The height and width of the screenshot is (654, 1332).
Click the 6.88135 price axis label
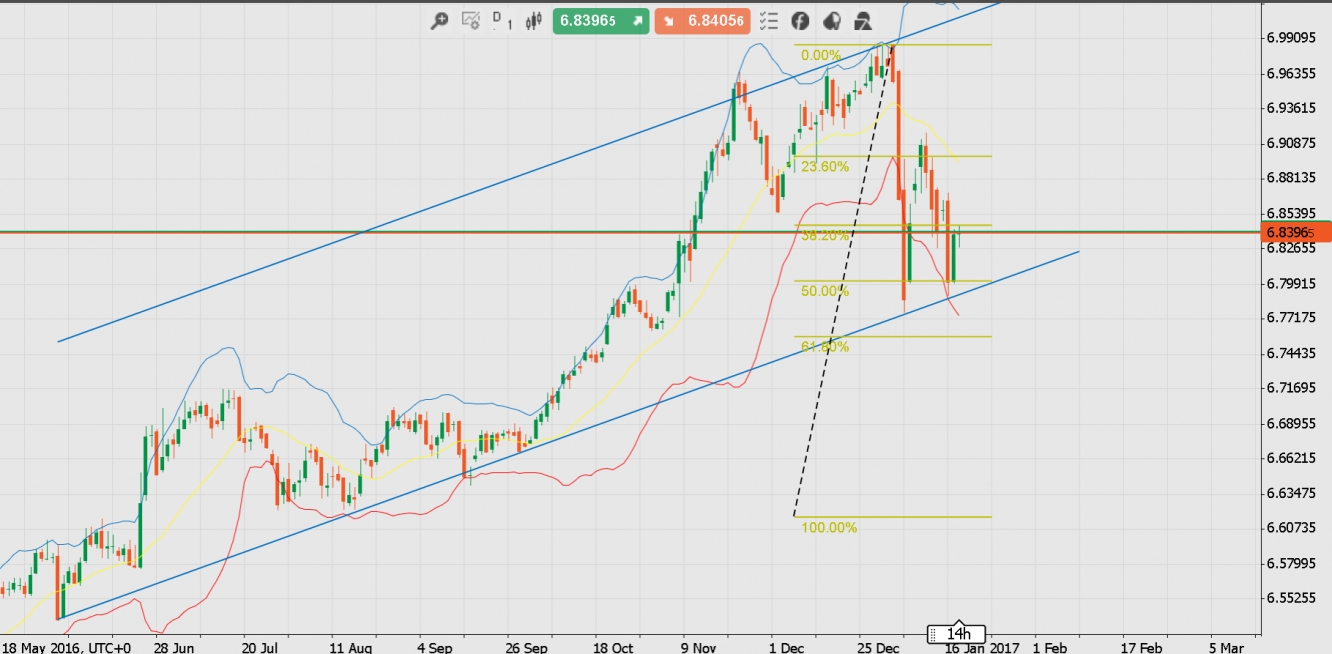(1290, 178)
